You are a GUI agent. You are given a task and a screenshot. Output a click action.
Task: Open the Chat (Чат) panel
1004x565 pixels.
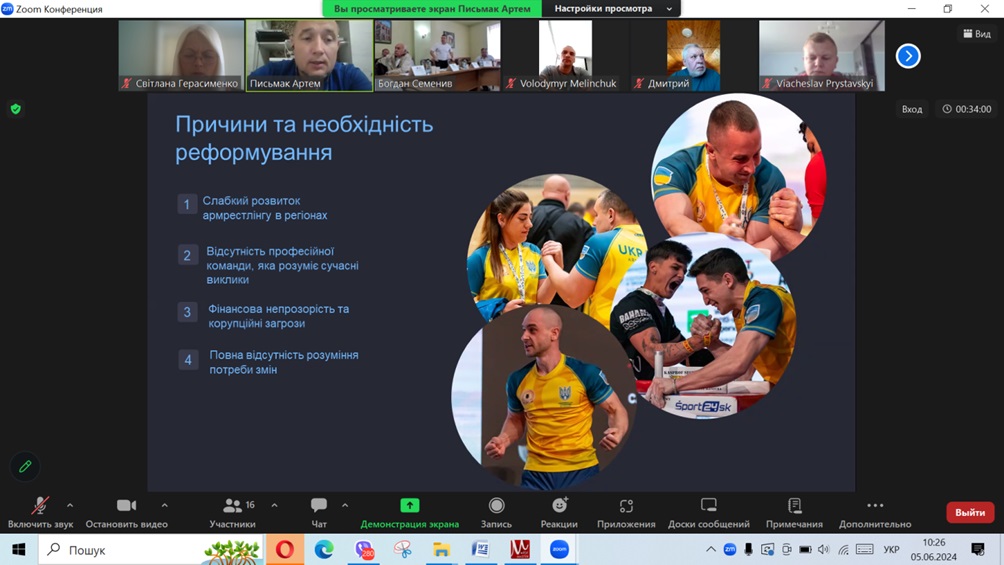319,511
